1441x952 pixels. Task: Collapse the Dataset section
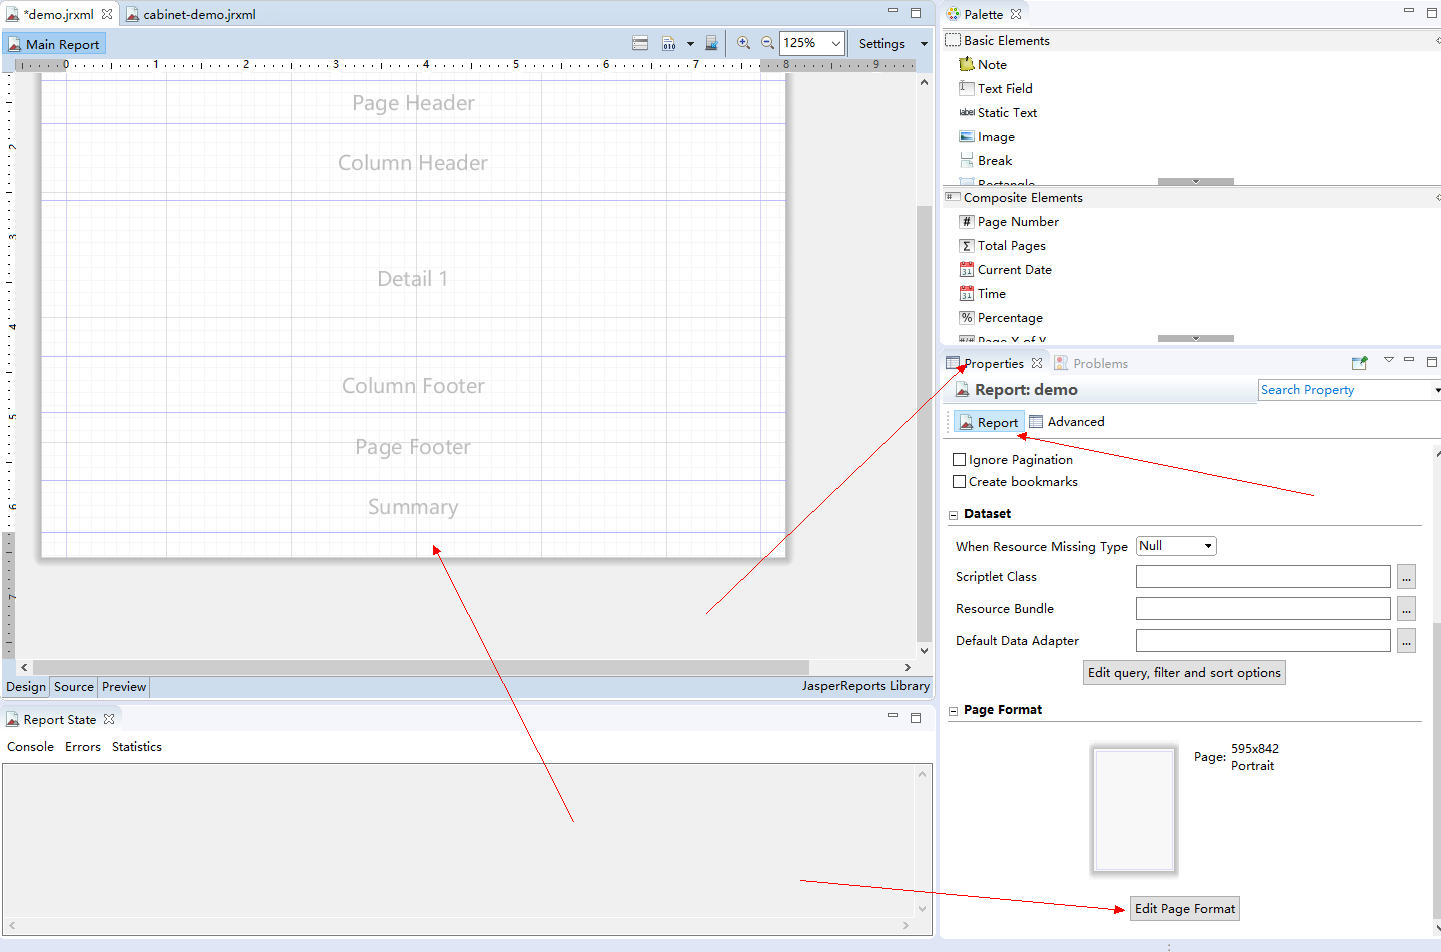(953, 515)
